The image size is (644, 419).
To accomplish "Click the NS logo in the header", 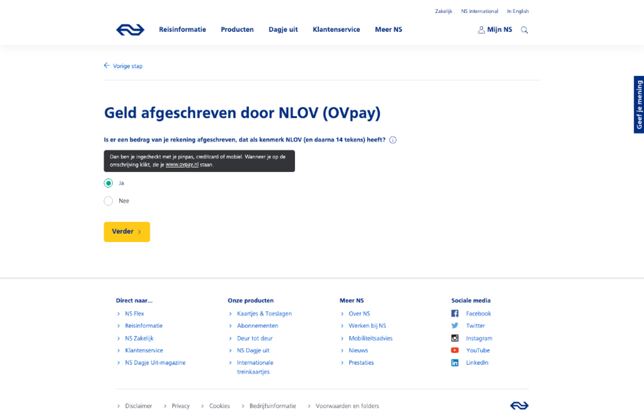I will click(x=130, y=30).
